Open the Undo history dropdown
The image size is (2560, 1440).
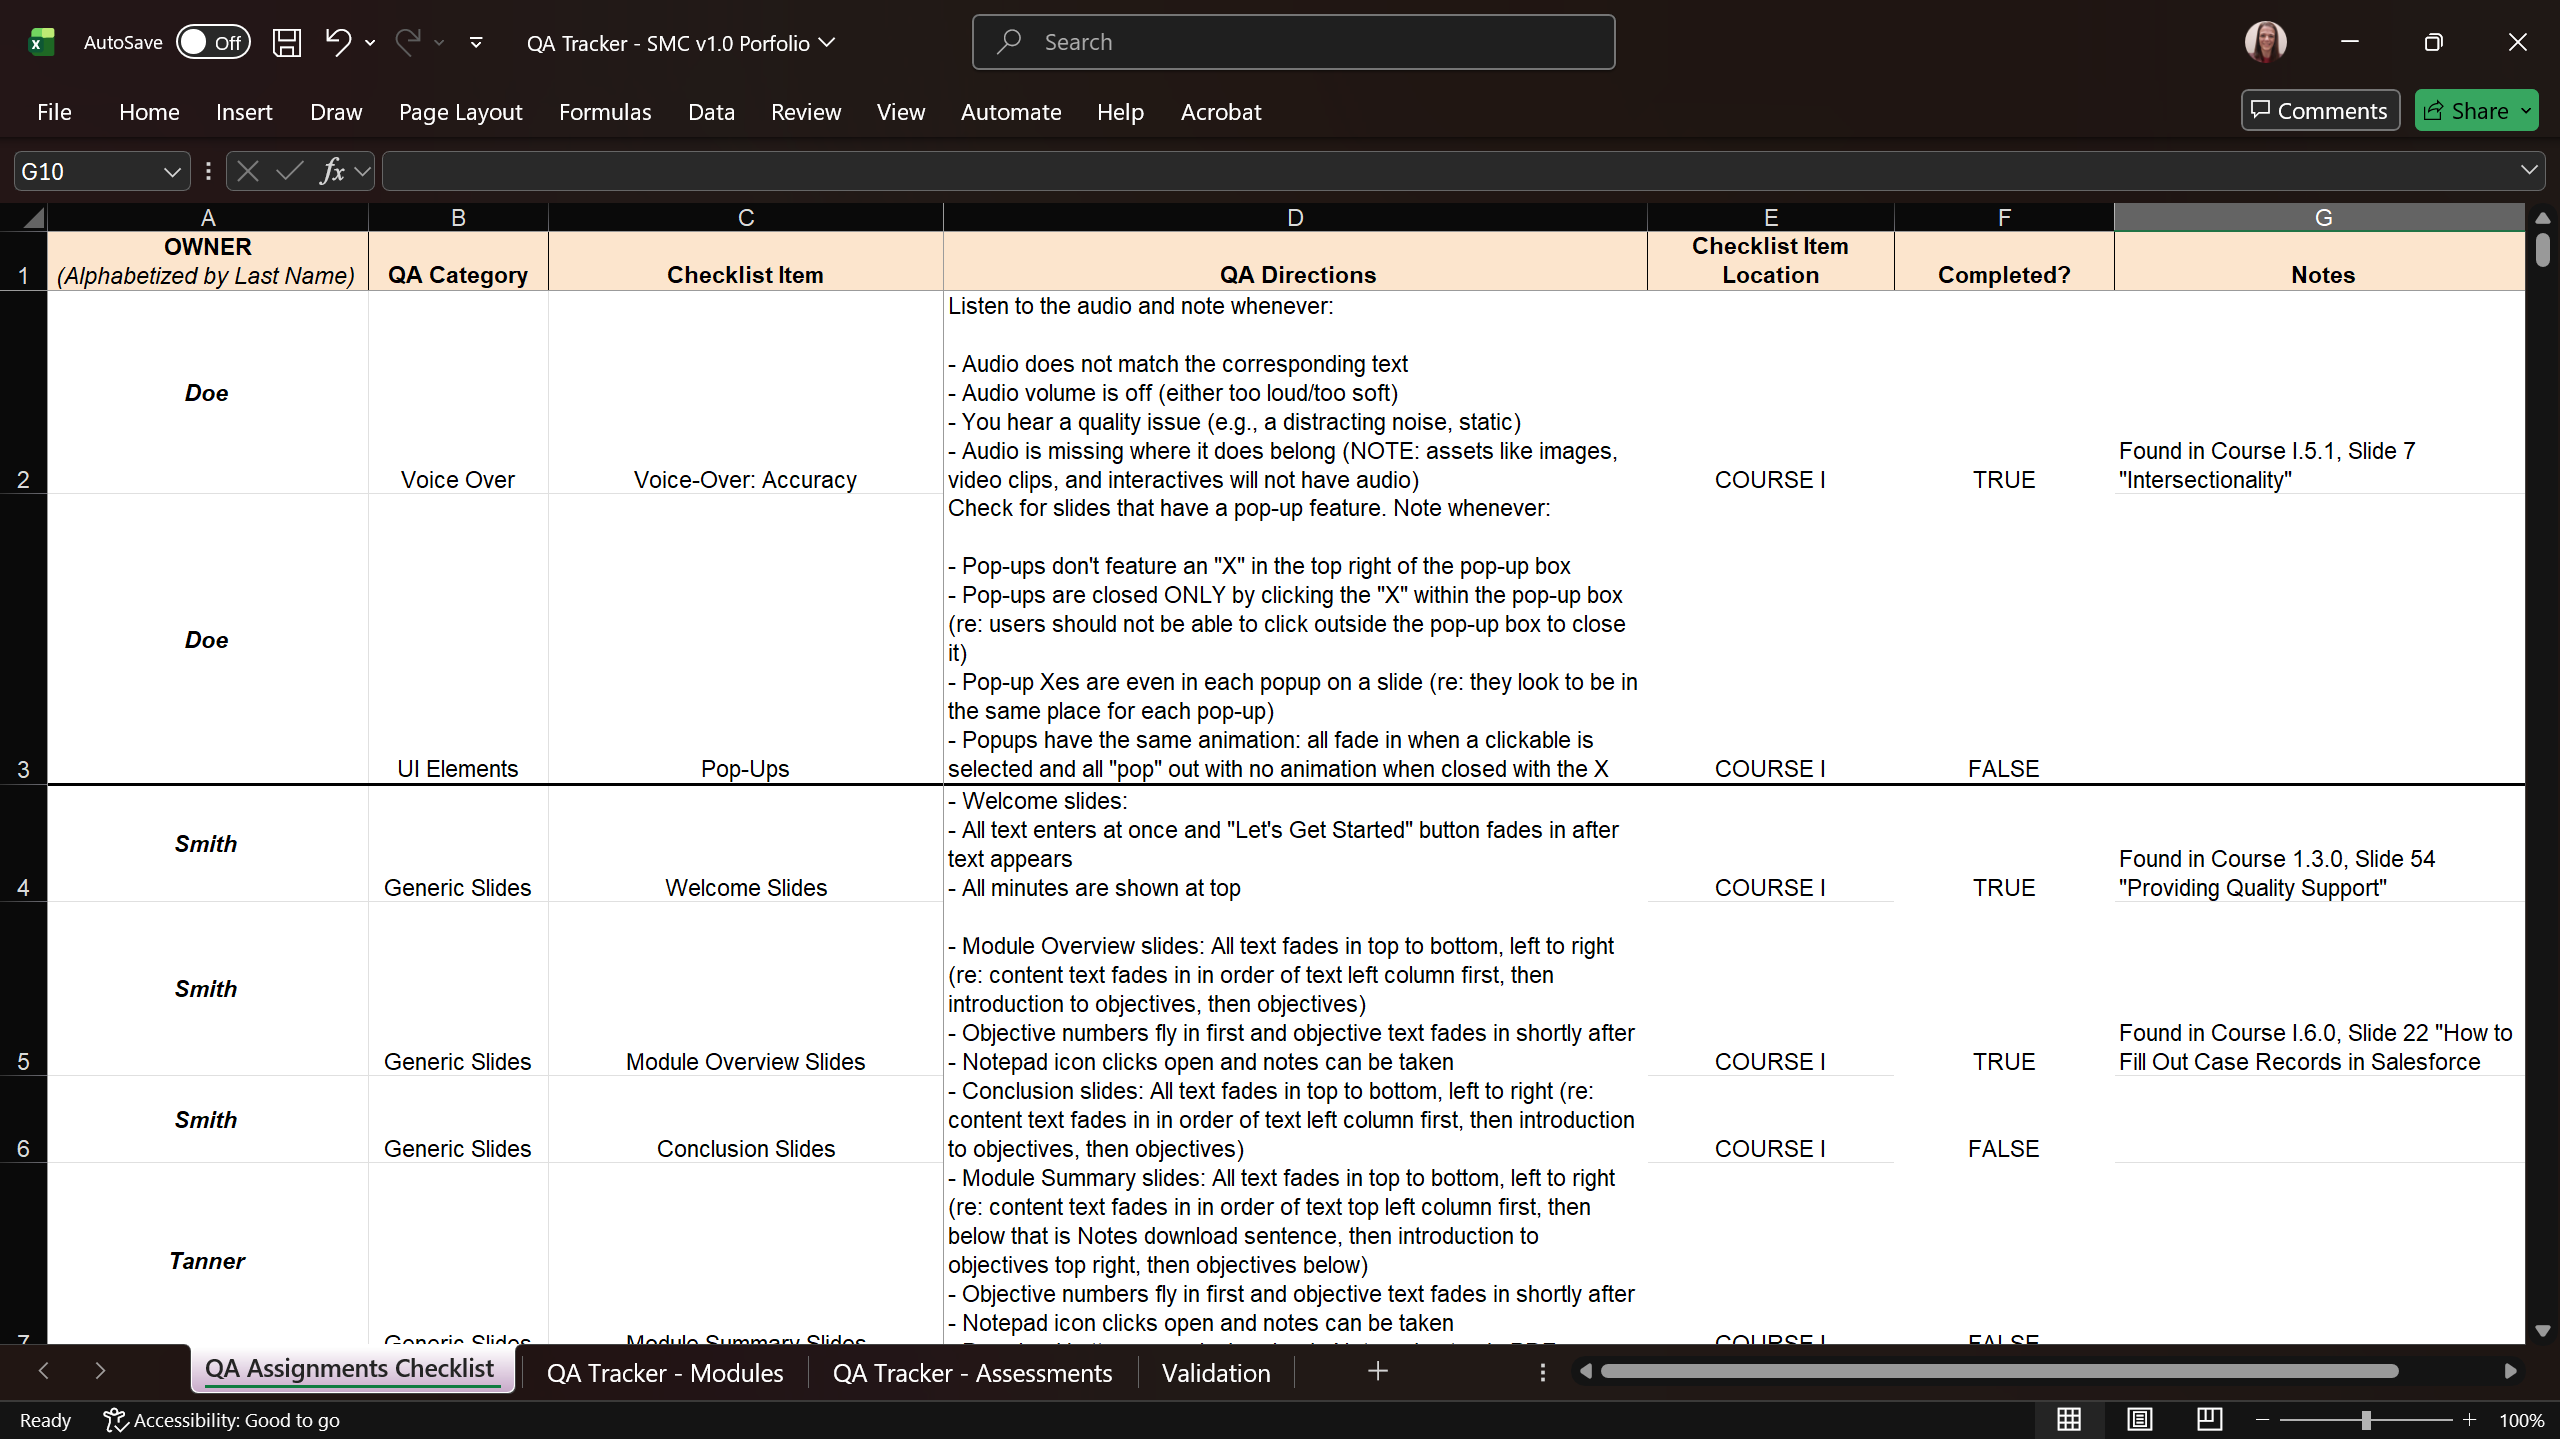(x=371, y=42)
